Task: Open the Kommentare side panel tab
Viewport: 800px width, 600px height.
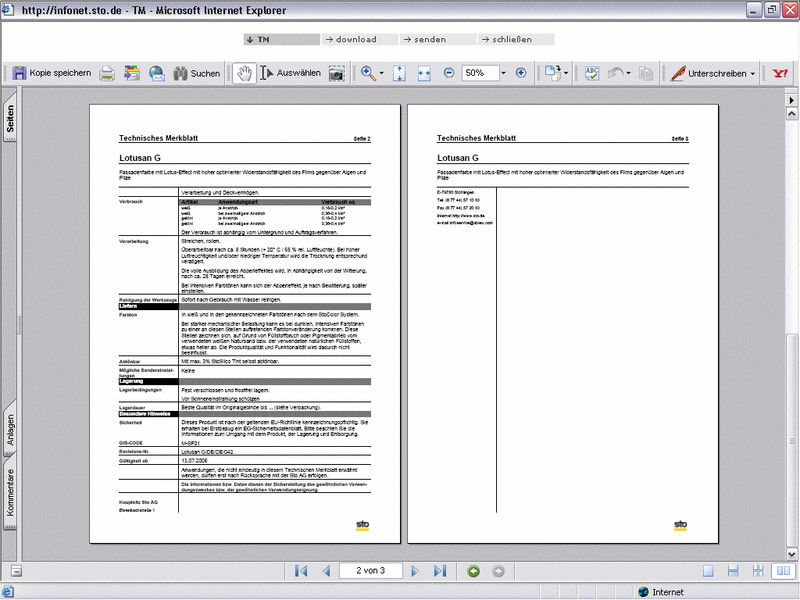Action: 10,493
